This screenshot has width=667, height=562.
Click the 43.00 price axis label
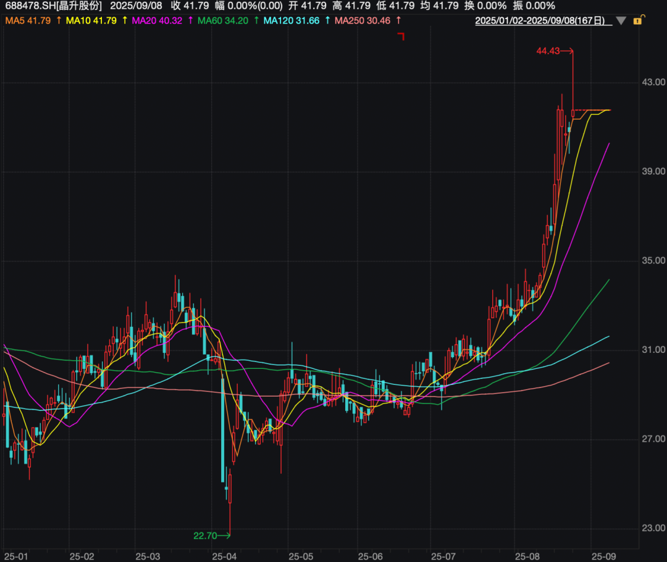(653, 82)
